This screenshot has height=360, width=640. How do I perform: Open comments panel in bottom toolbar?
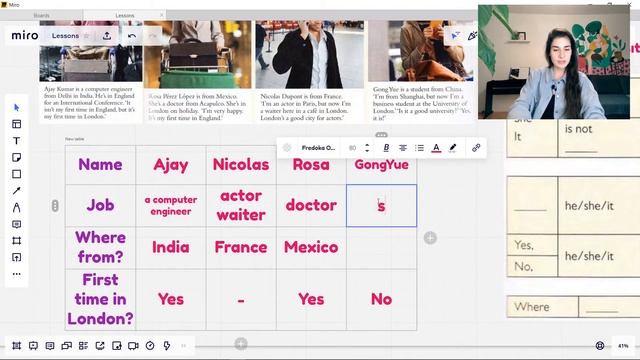[50, 346]
